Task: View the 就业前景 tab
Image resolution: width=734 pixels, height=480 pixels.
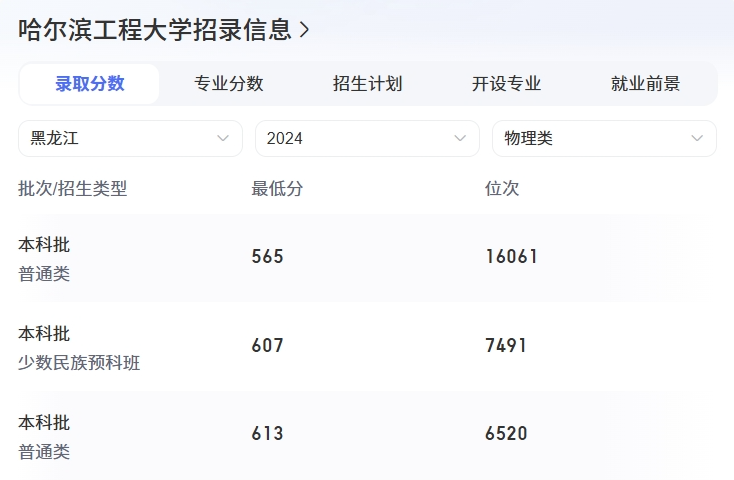Action: tap(646, 84)
